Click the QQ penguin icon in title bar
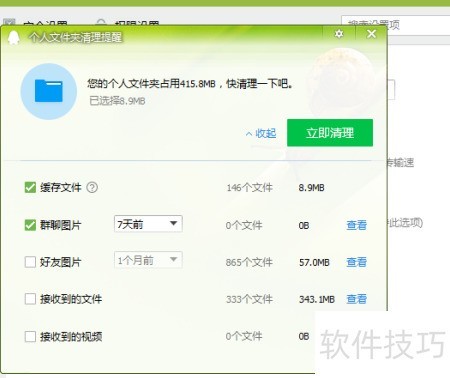 (x=14, y=39)
